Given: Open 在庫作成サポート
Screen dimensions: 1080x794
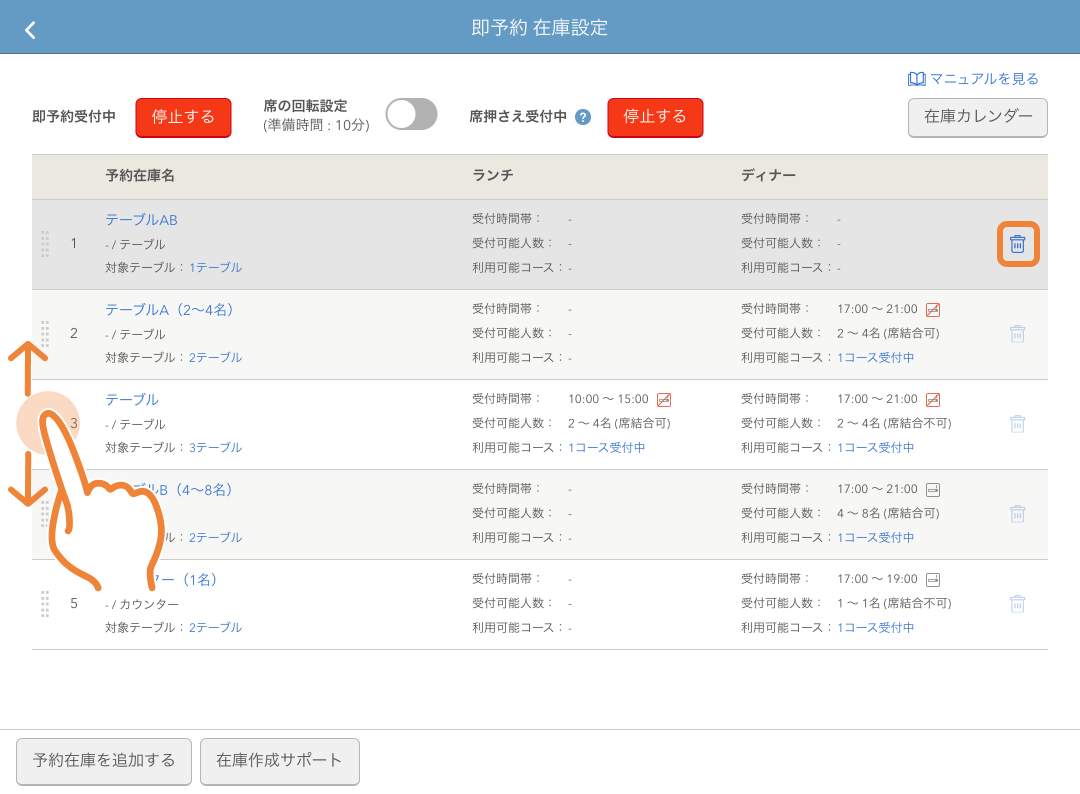Looking at the screenshot, I should click(x=279, y=761).
